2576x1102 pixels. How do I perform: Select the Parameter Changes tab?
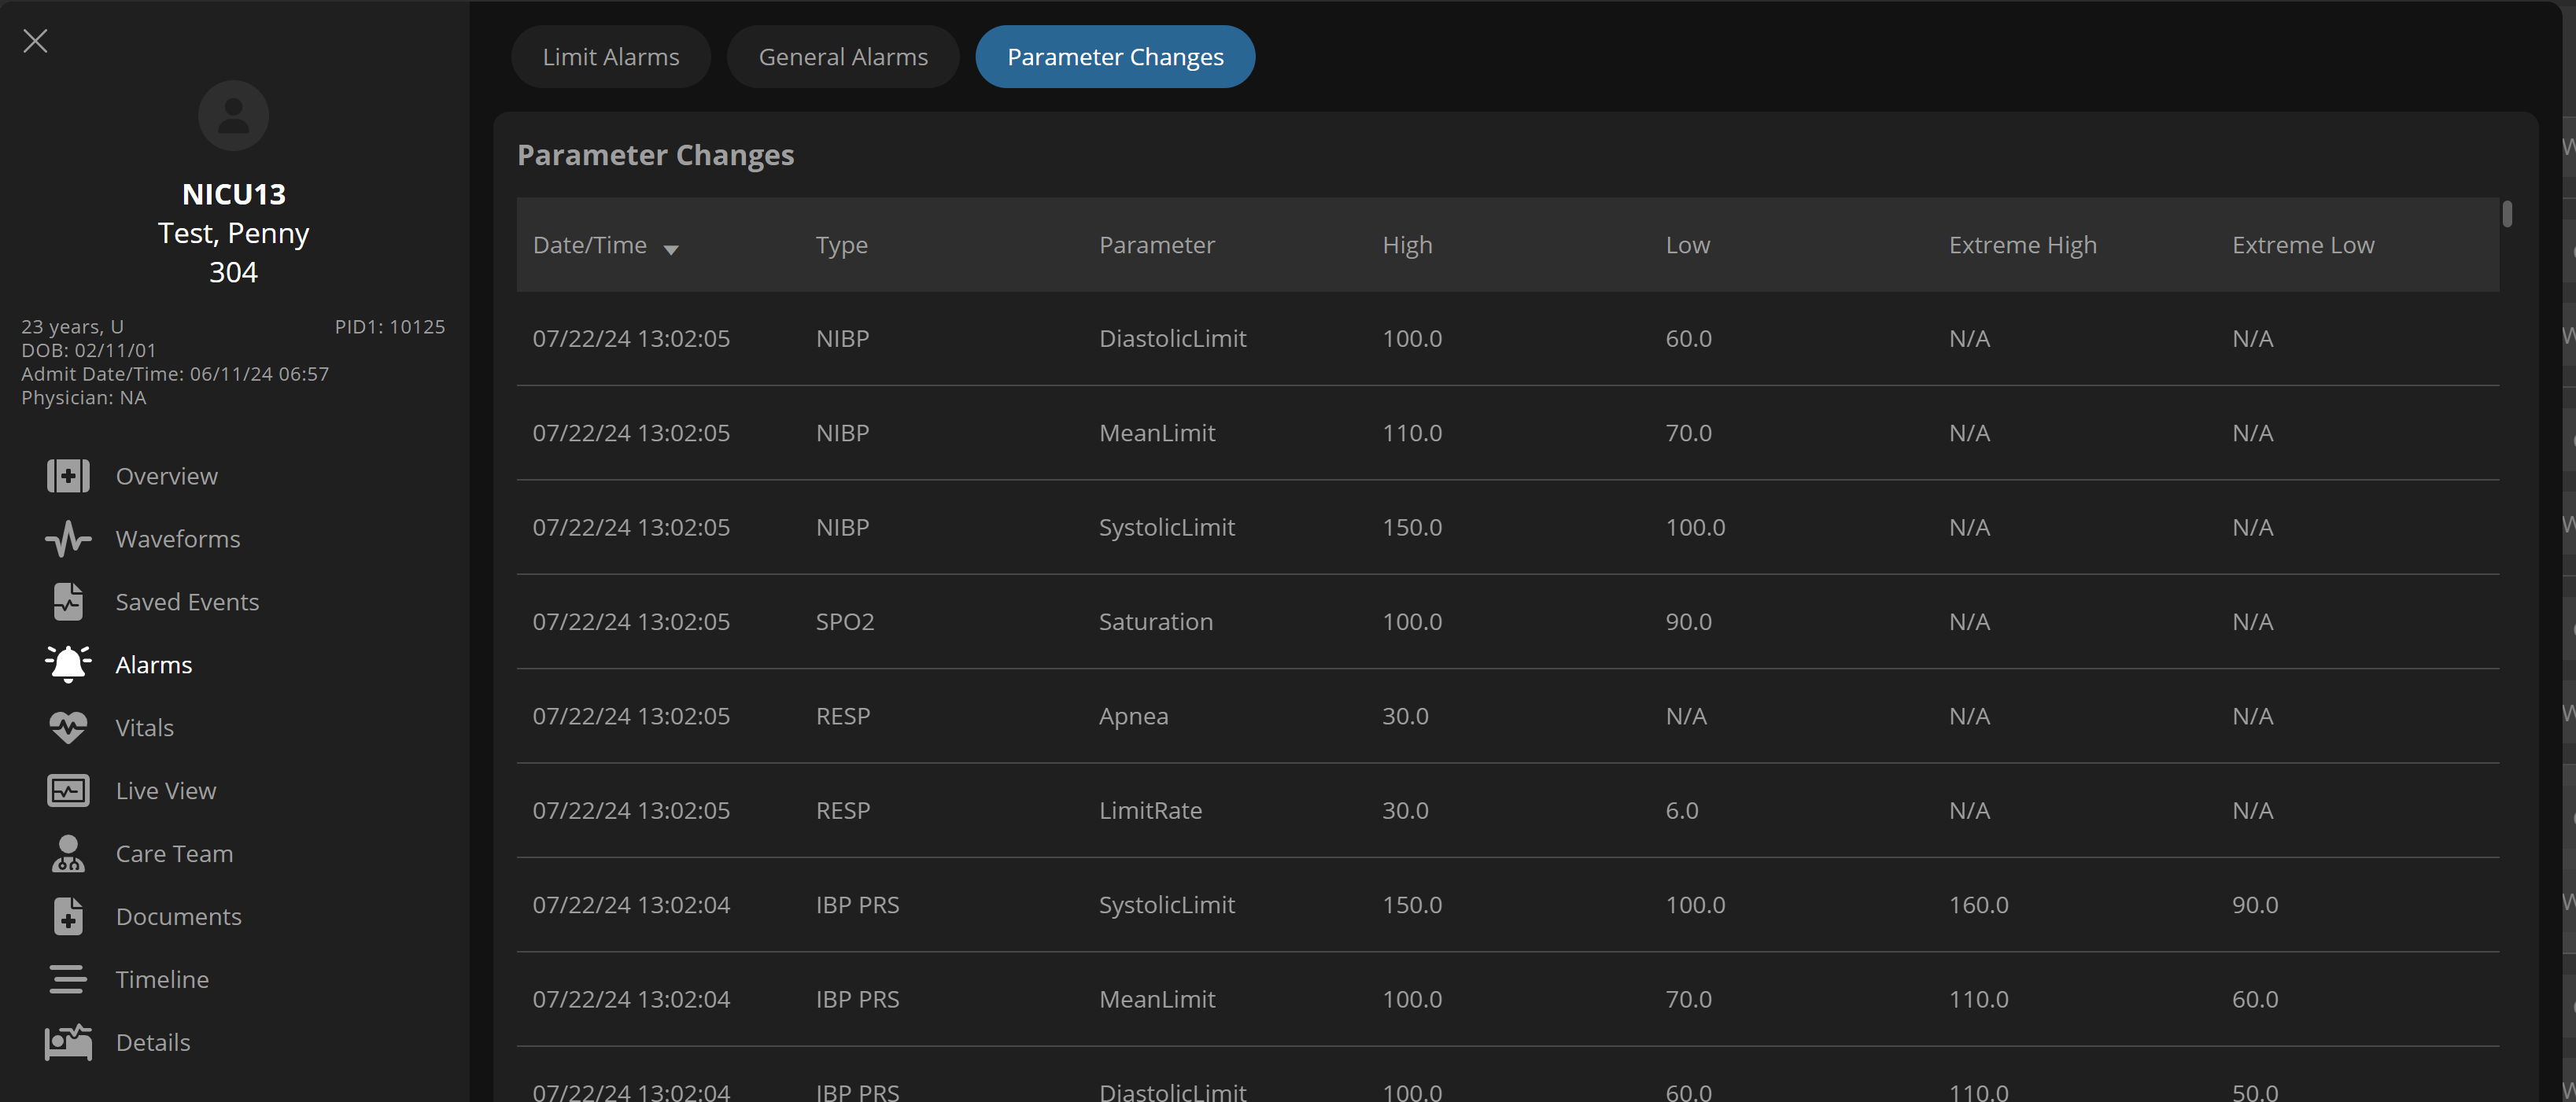[1115, 57]
